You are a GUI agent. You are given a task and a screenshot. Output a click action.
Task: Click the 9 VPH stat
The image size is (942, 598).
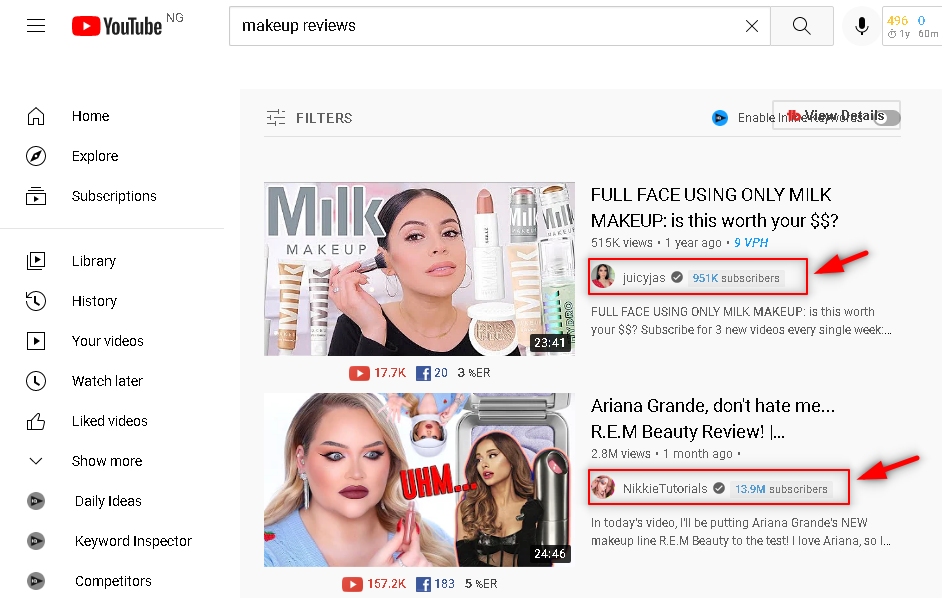click(x=751, y=243)
